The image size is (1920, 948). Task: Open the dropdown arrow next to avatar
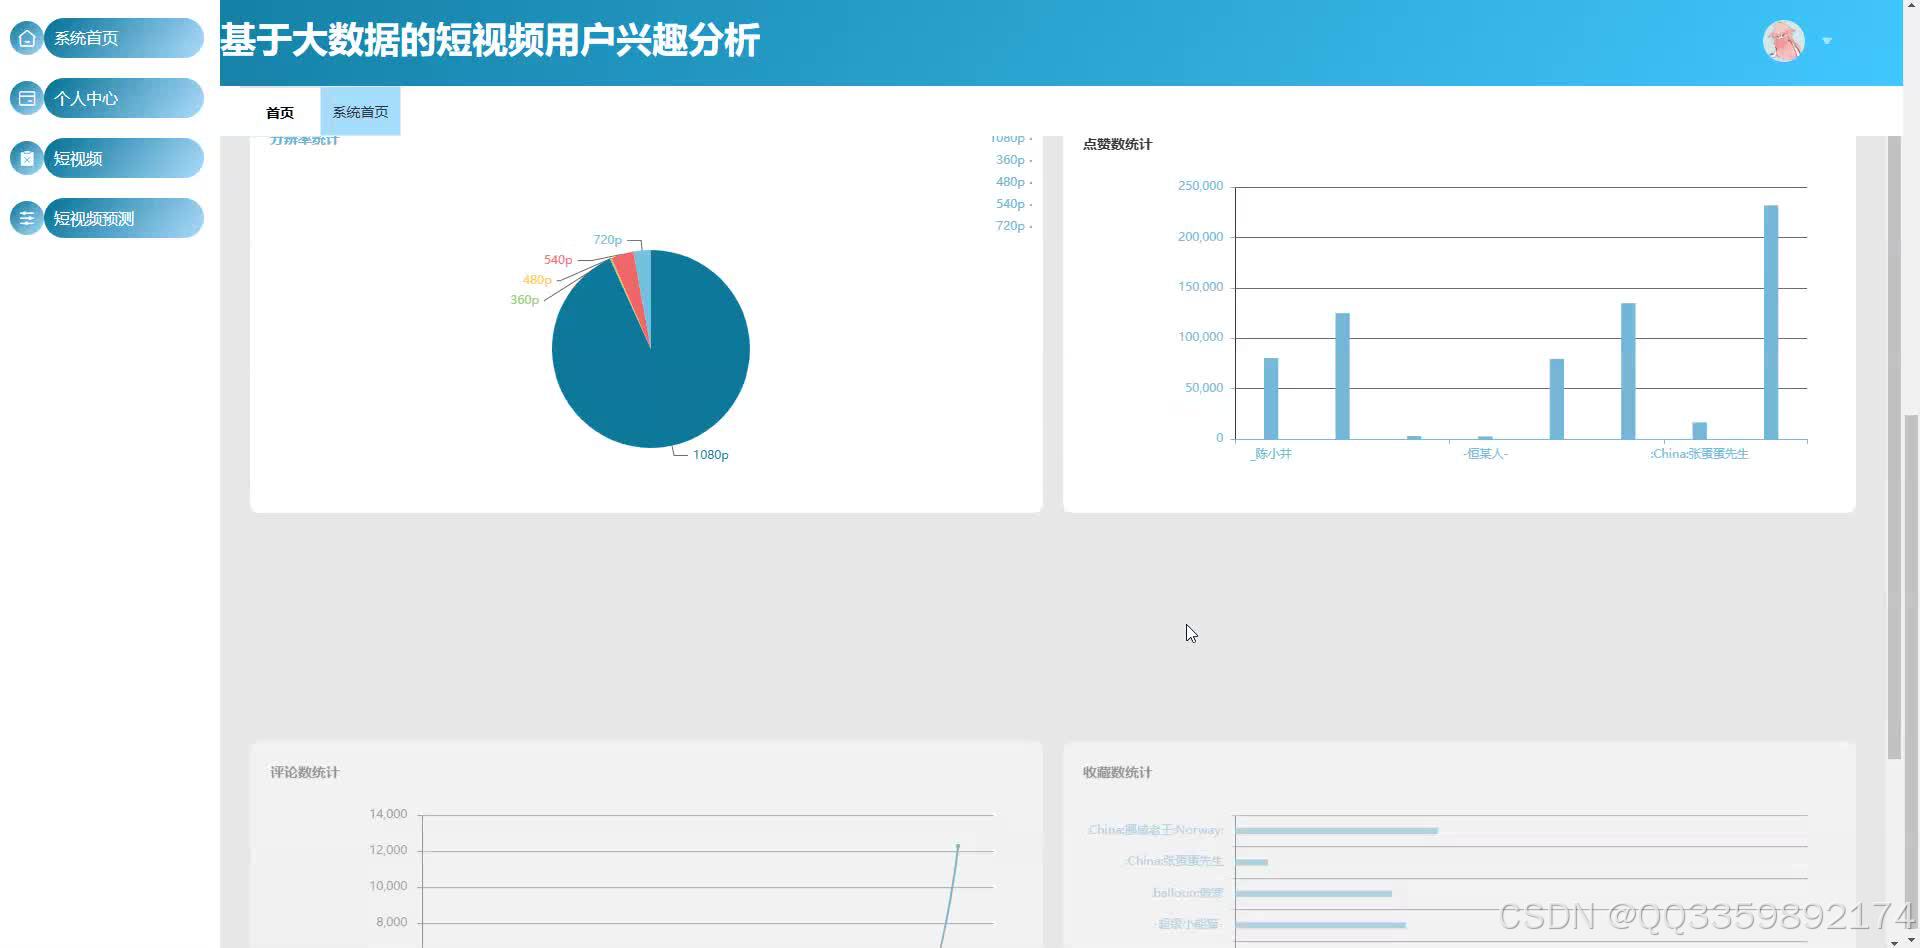(x=1827, y=41)
